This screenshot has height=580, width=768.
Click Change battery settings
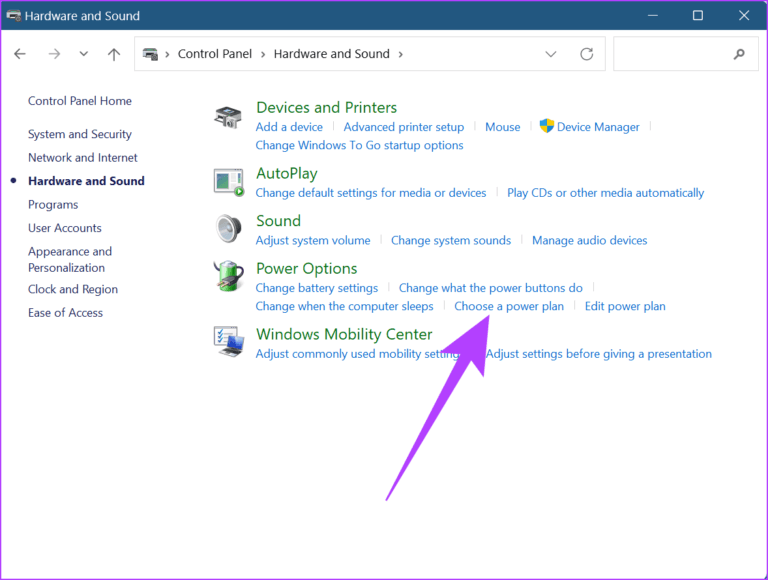coord(317,288)
